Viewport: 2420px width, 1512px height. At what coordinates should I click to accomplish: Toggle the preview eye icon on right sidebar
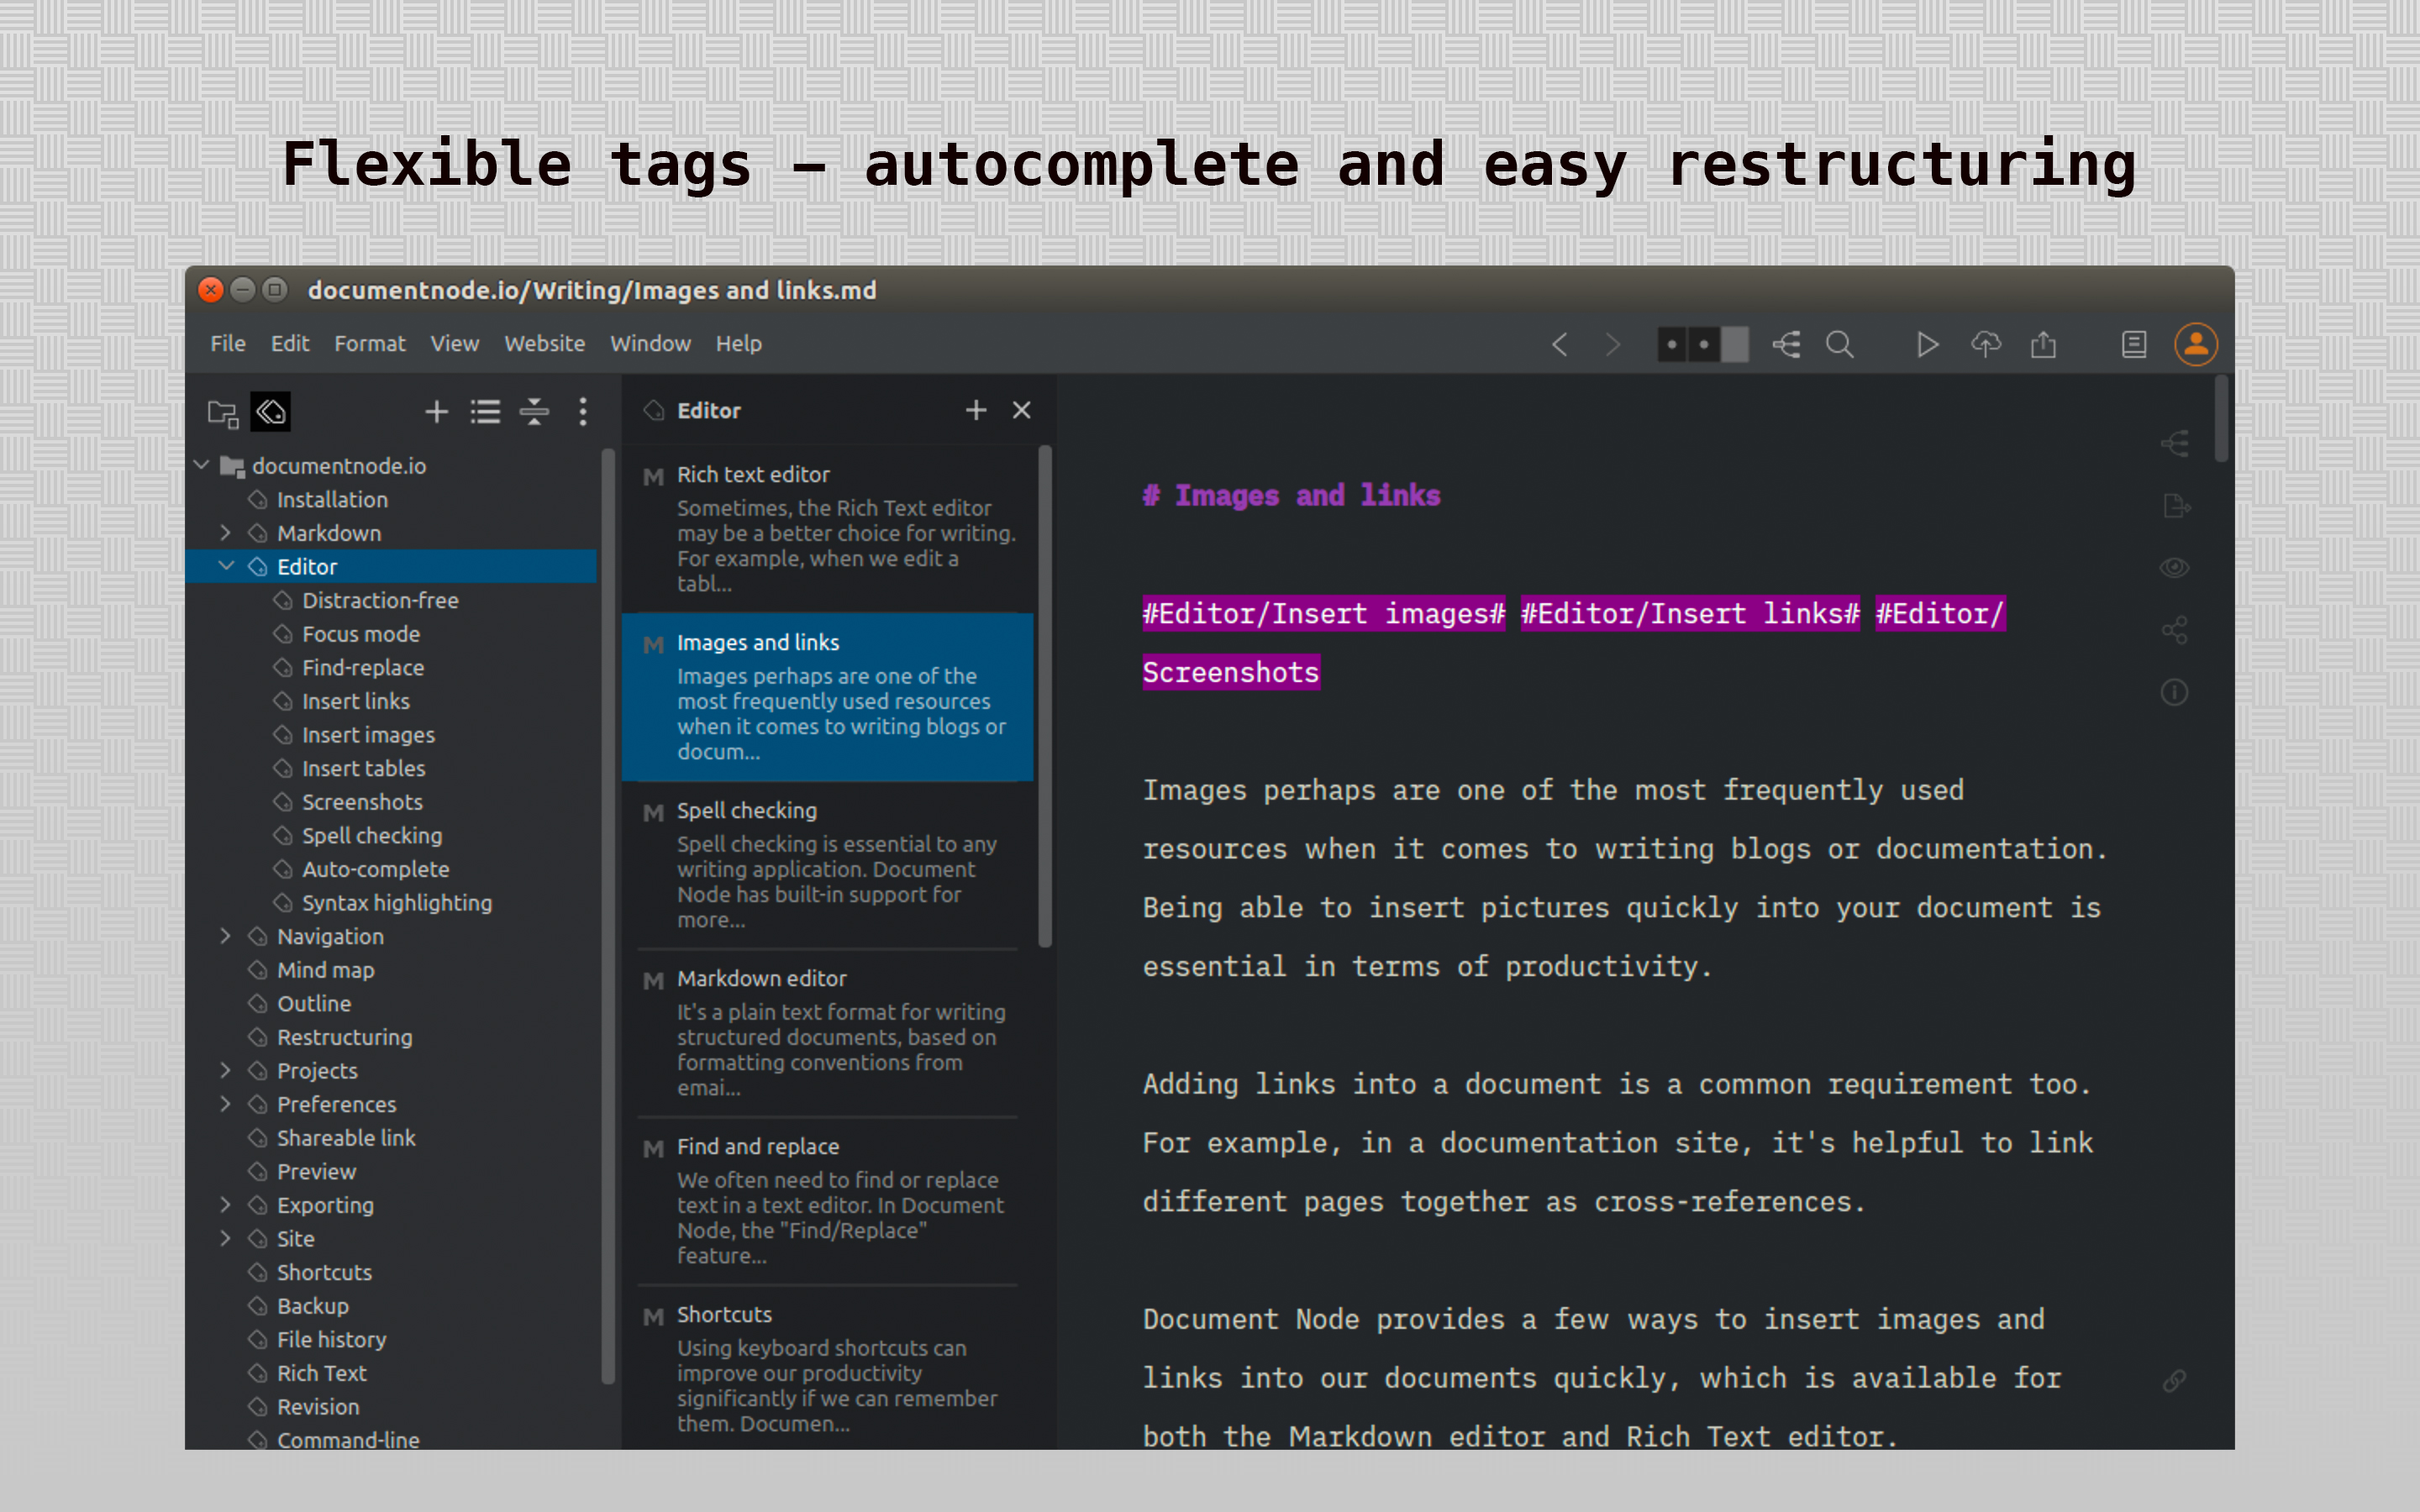tap(2174, 567)
